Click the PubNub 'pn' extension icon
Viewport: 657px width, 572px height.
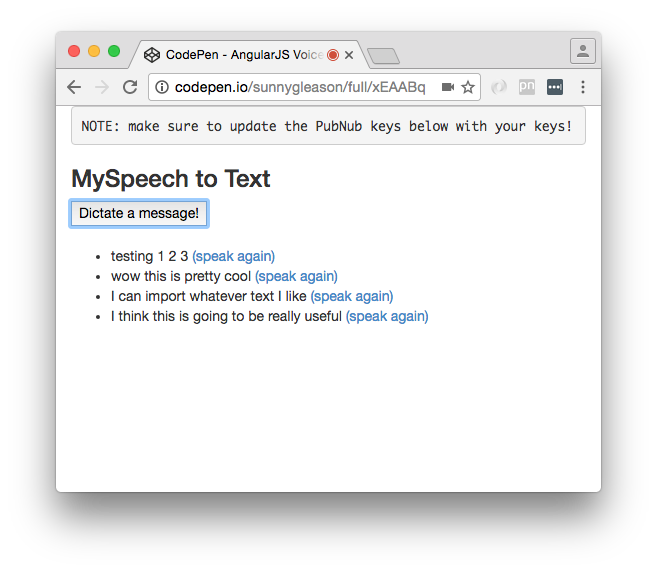pyautogui.click(x=527, y=87)
